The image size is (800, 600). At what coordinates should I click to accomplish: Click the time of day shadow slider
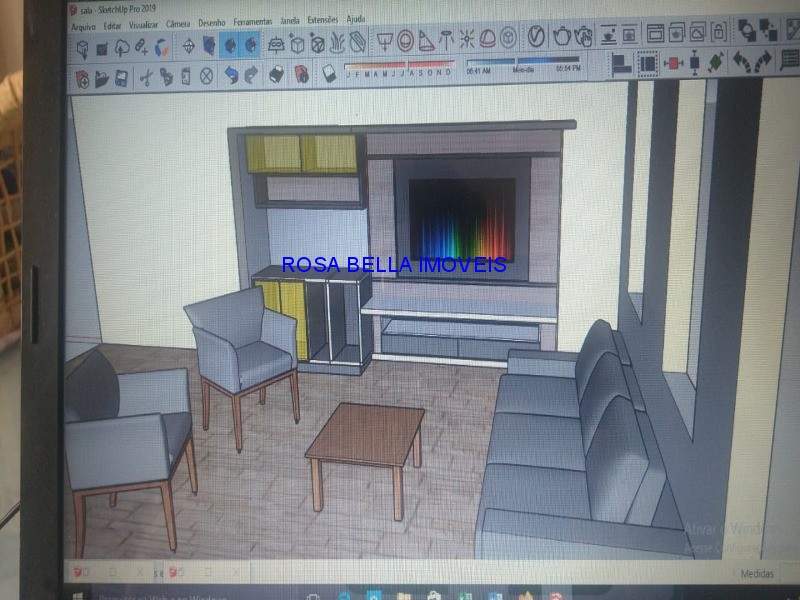523,61
